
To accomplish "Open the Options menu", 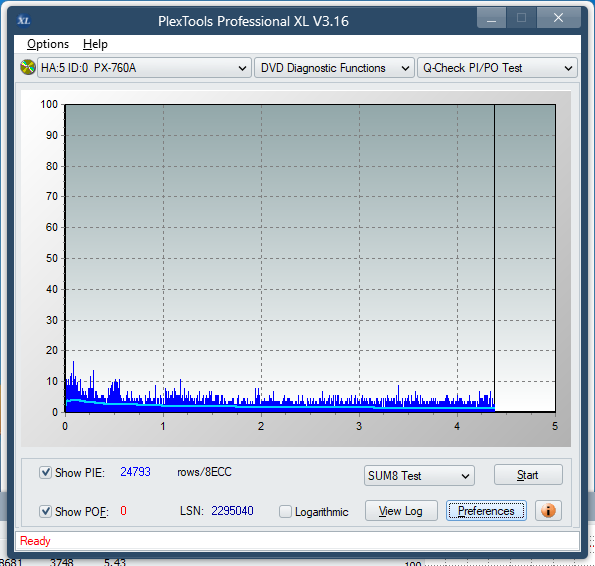I will click(x=48, y=44).
